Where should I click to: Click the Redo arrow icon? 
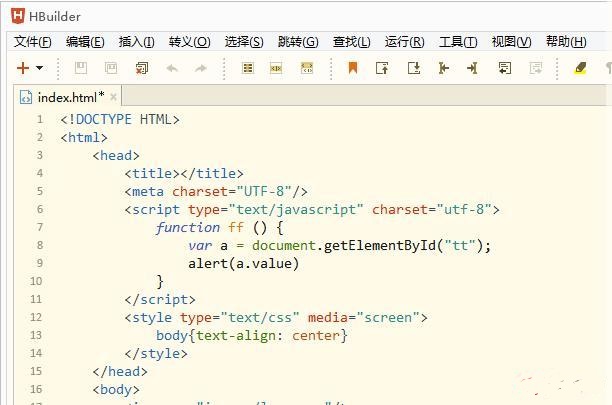pos(201,68)
